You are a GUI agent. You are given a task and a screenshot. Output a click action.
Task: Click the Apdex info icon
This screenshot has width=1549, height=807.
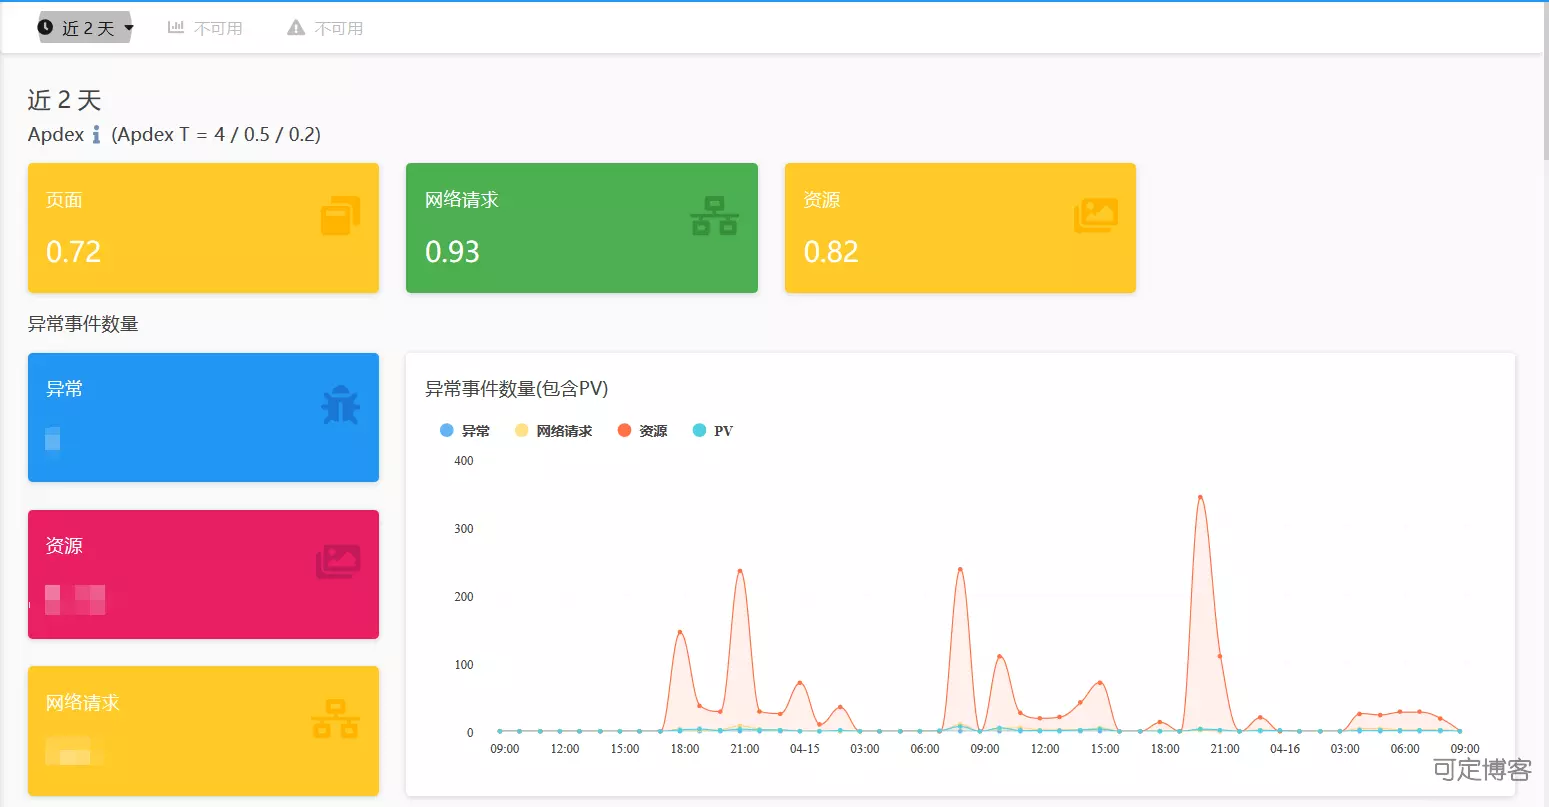point(96,134)
